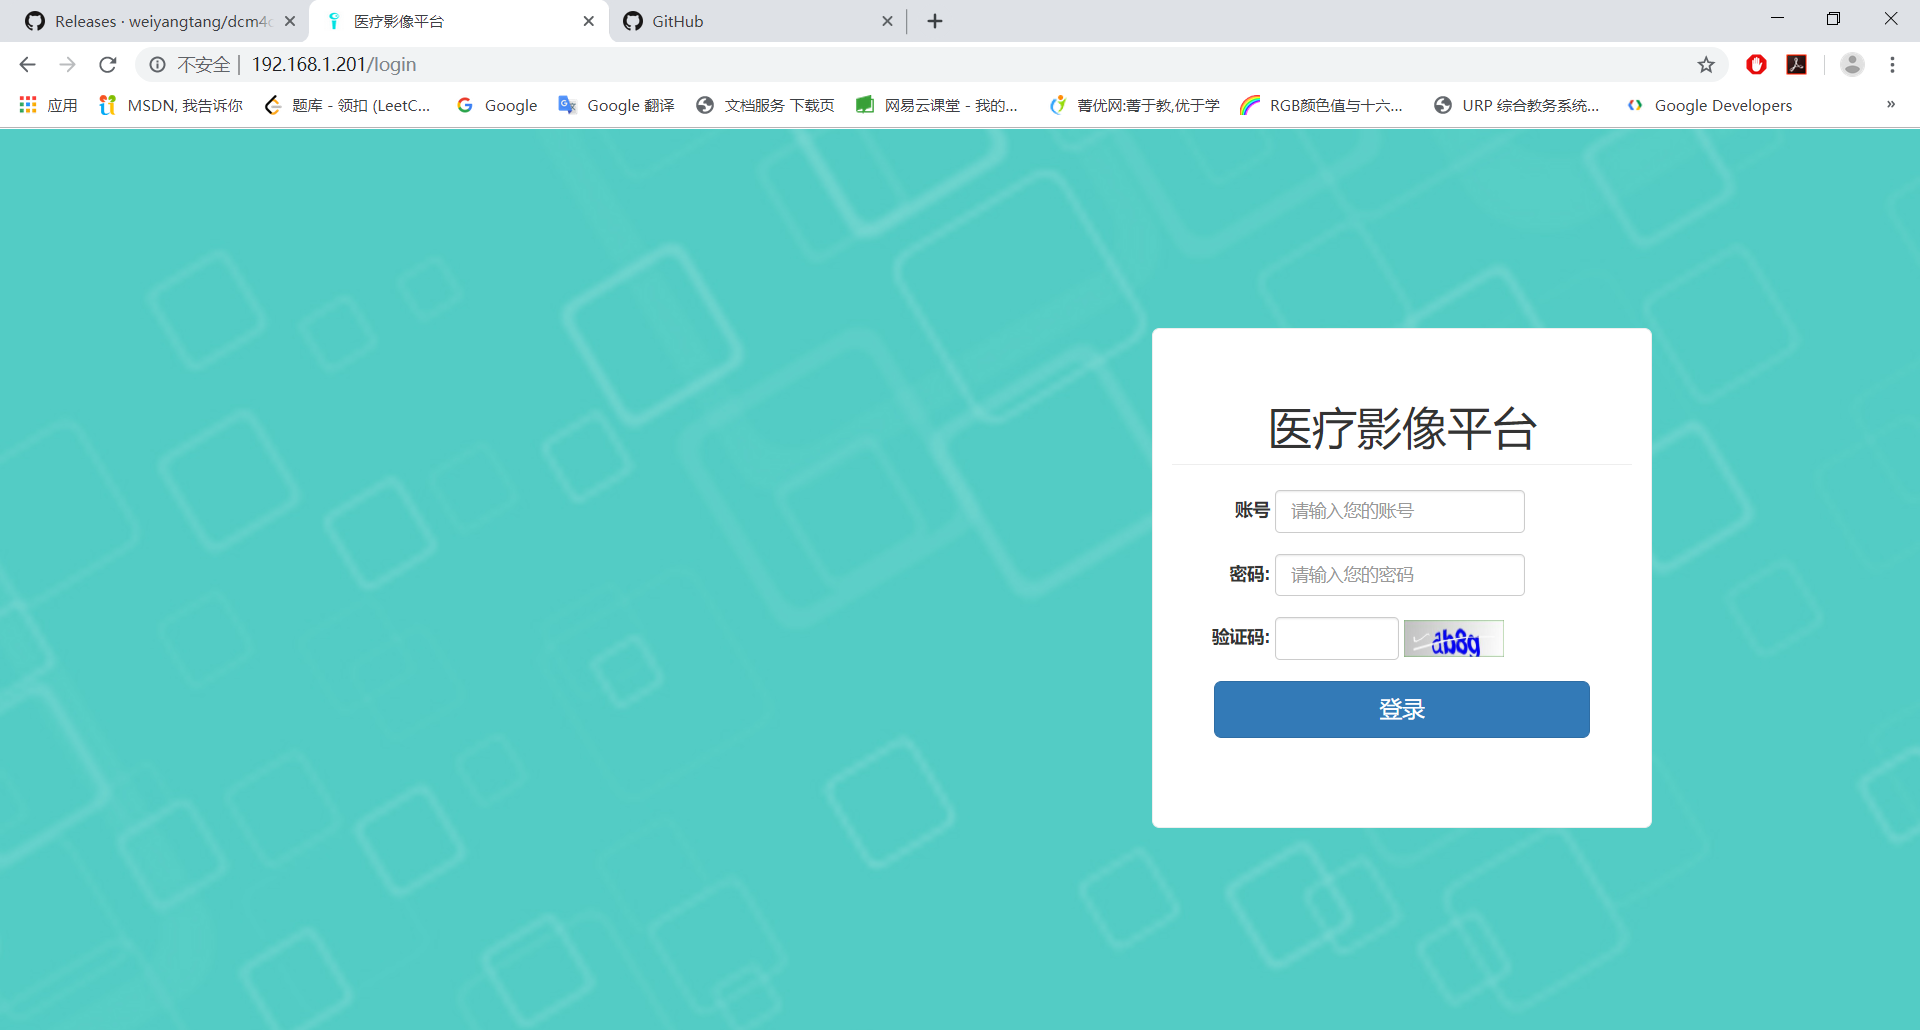Close the Releases weiyangtang tab
Screen dimensions: 1920x1030
pyautogui.click(x=290, y=21)
